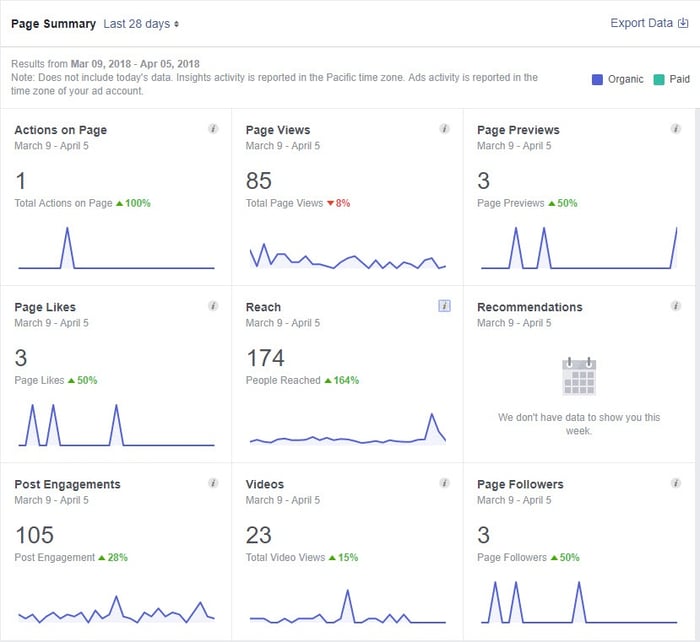
Task: Click the Paid green legend swatch
Action: click(658, 79)
